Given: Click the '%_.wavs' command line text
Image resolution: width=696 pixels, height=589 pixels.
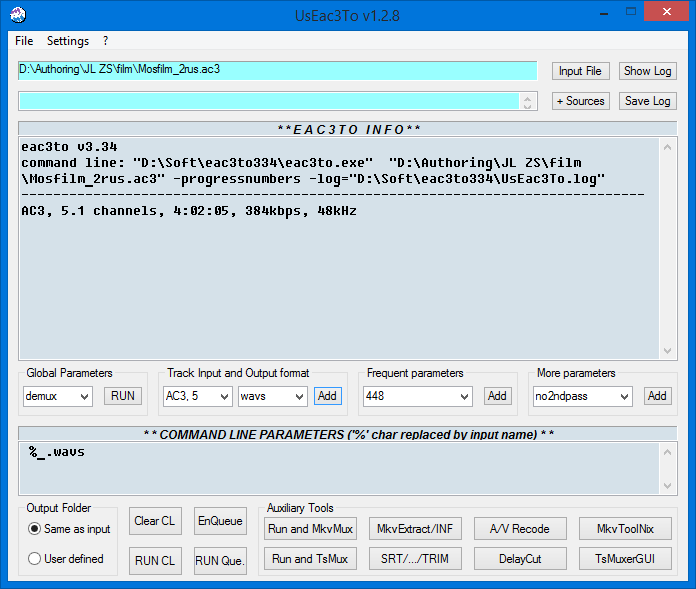Looking at the screenshot, I should pyautogui.click(x=57, y=452).
